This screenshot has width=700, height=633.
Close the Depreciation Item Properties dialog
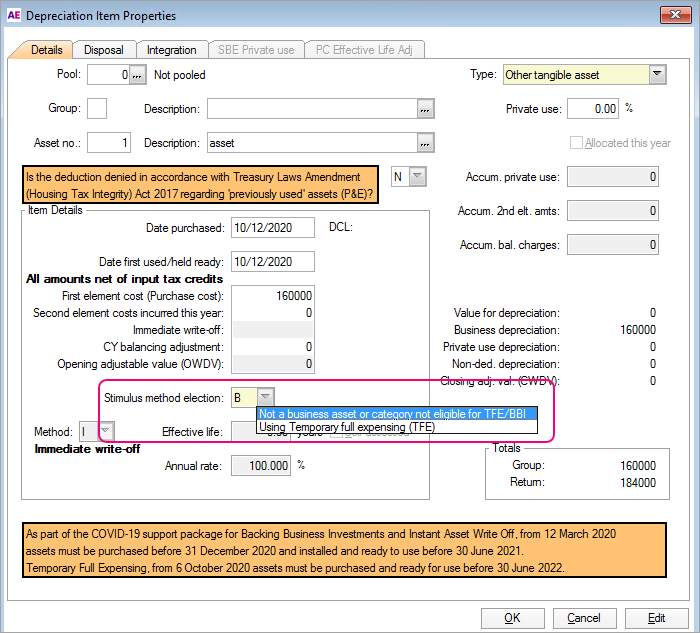(674, 16)
